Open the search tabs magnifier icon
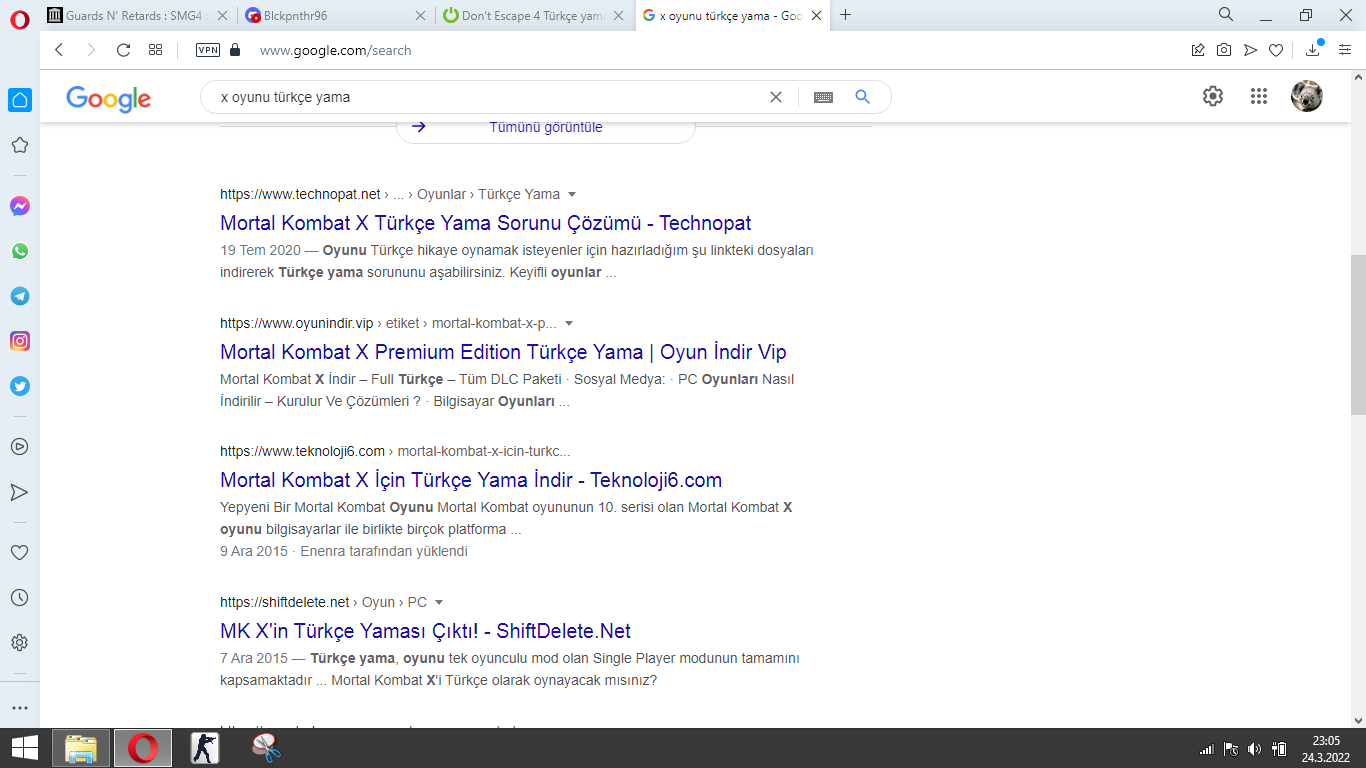Image resolution: width=1366 pixels, height=768 pixels. (x=1226, y=14)
